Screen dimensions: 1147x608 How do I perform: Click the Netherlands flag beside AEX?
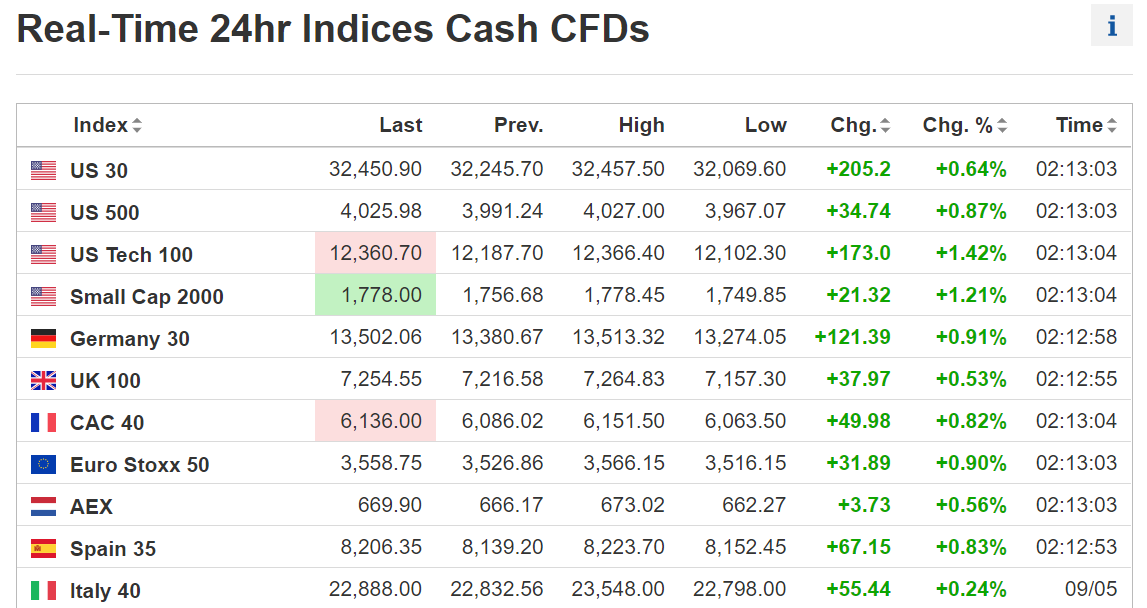coord(43,507)
